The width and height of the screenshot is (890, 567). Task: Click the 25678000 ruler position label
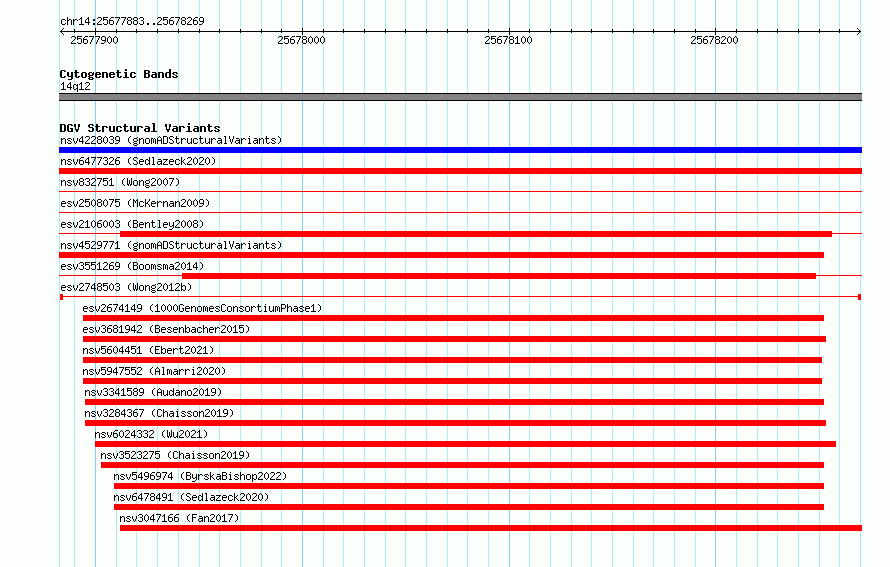coord(301,40)
